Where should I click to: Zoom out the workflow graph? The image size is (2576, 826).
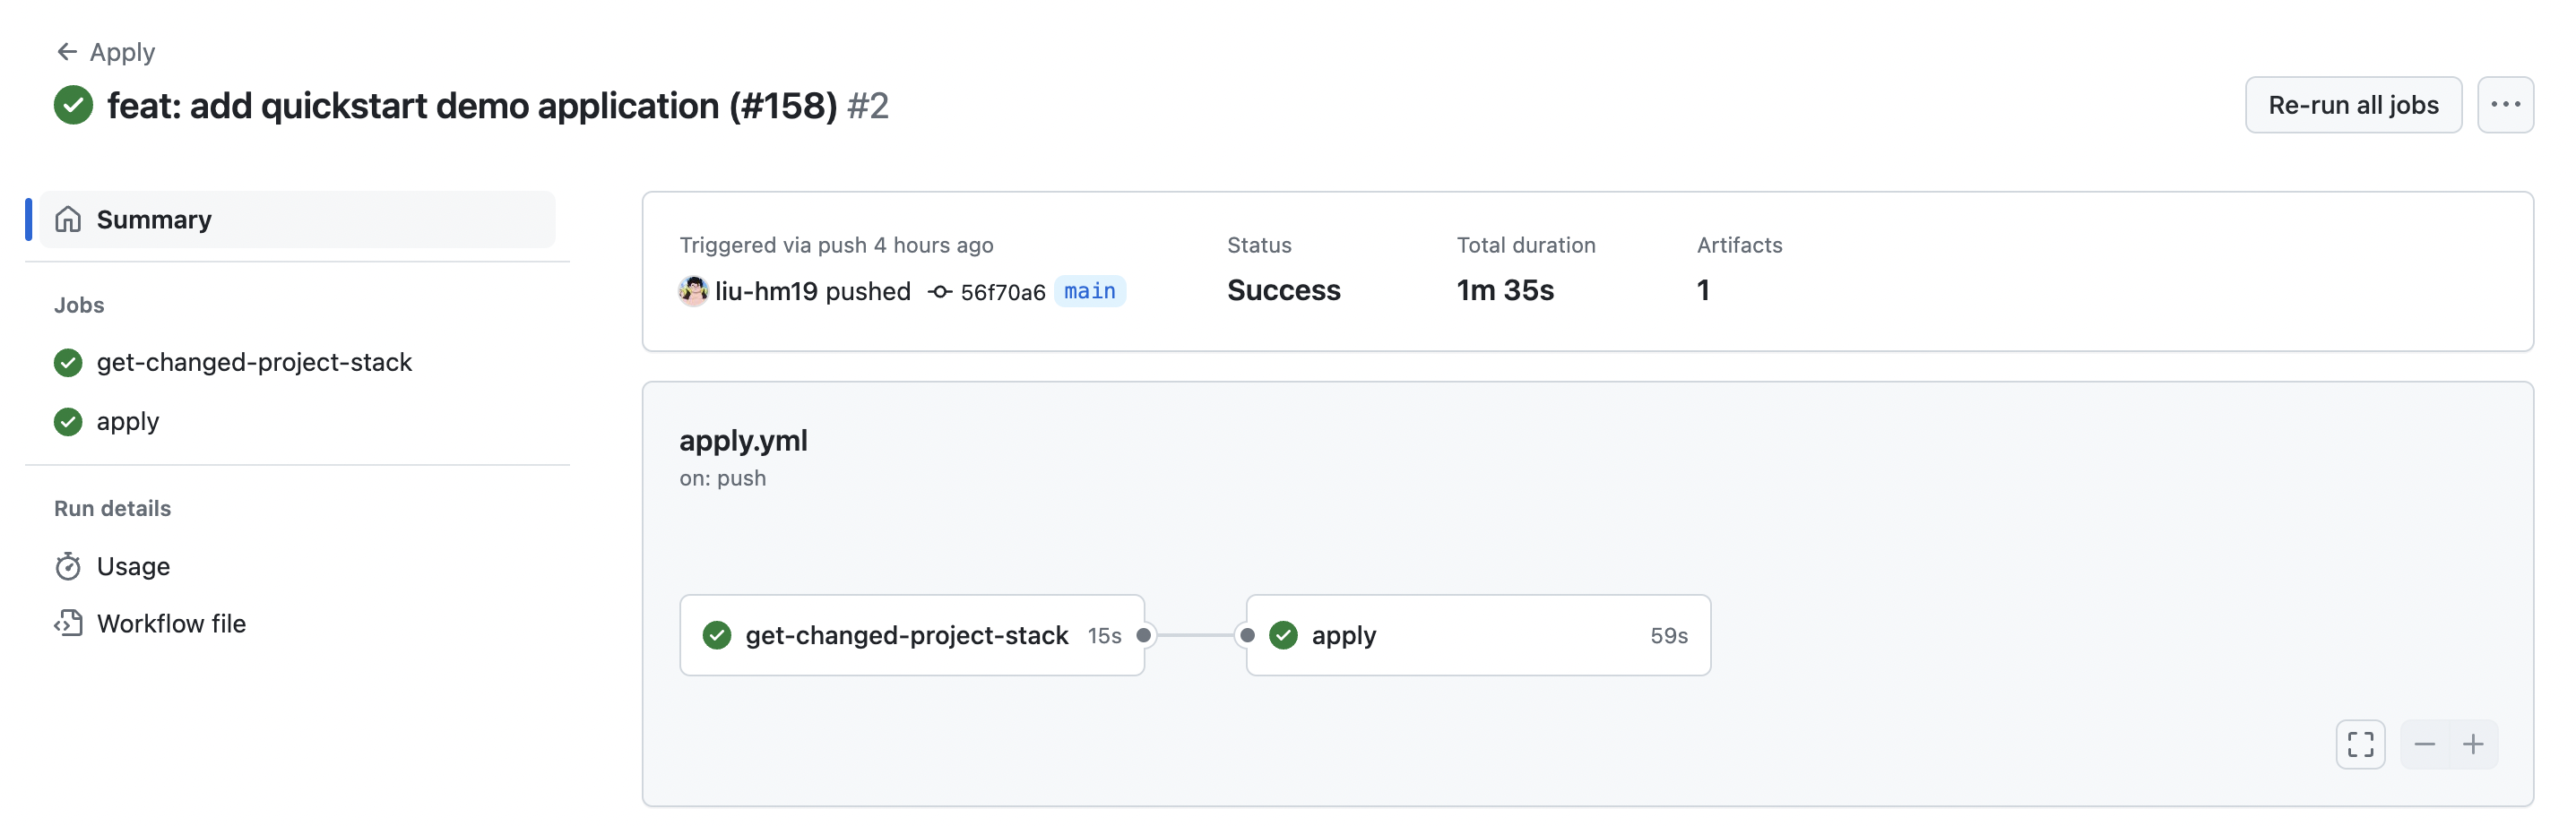(x=2424, y=744)
